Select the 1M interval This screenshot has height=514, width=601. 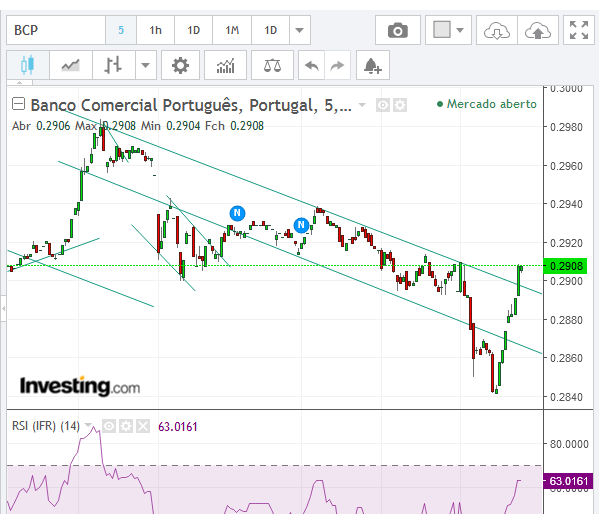[232, 30]
